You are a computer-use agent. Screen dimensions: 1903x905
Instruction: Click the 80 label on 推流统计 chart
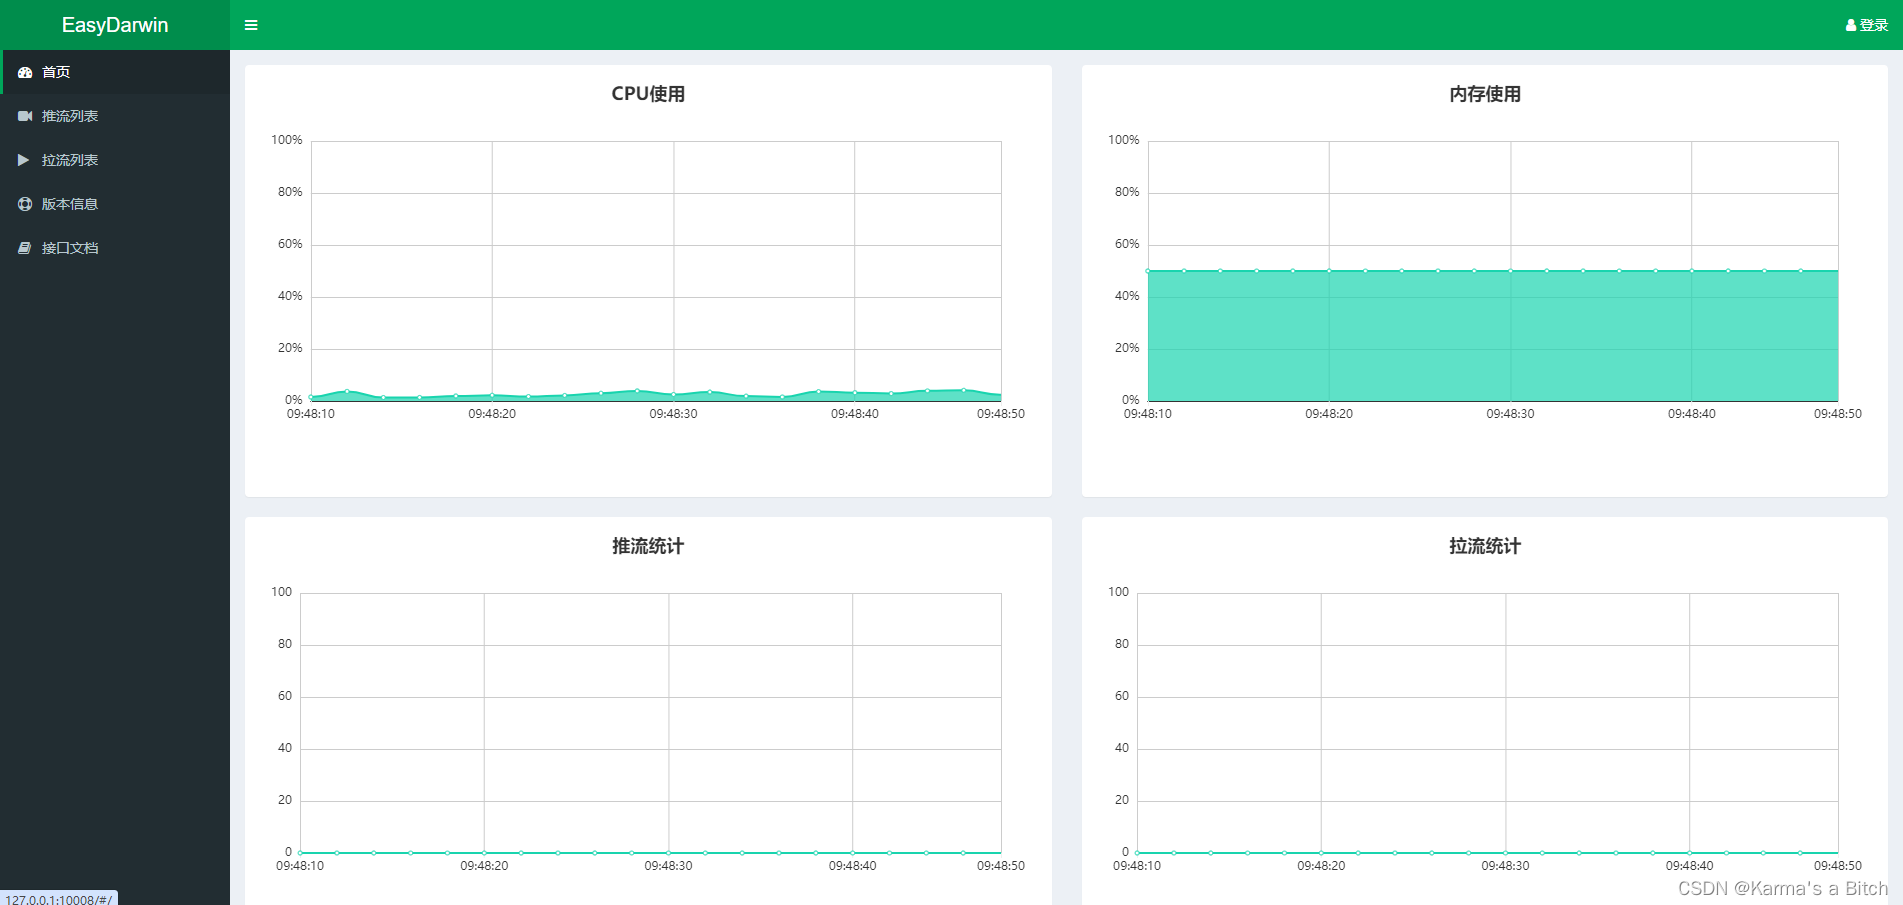[285, 644]
